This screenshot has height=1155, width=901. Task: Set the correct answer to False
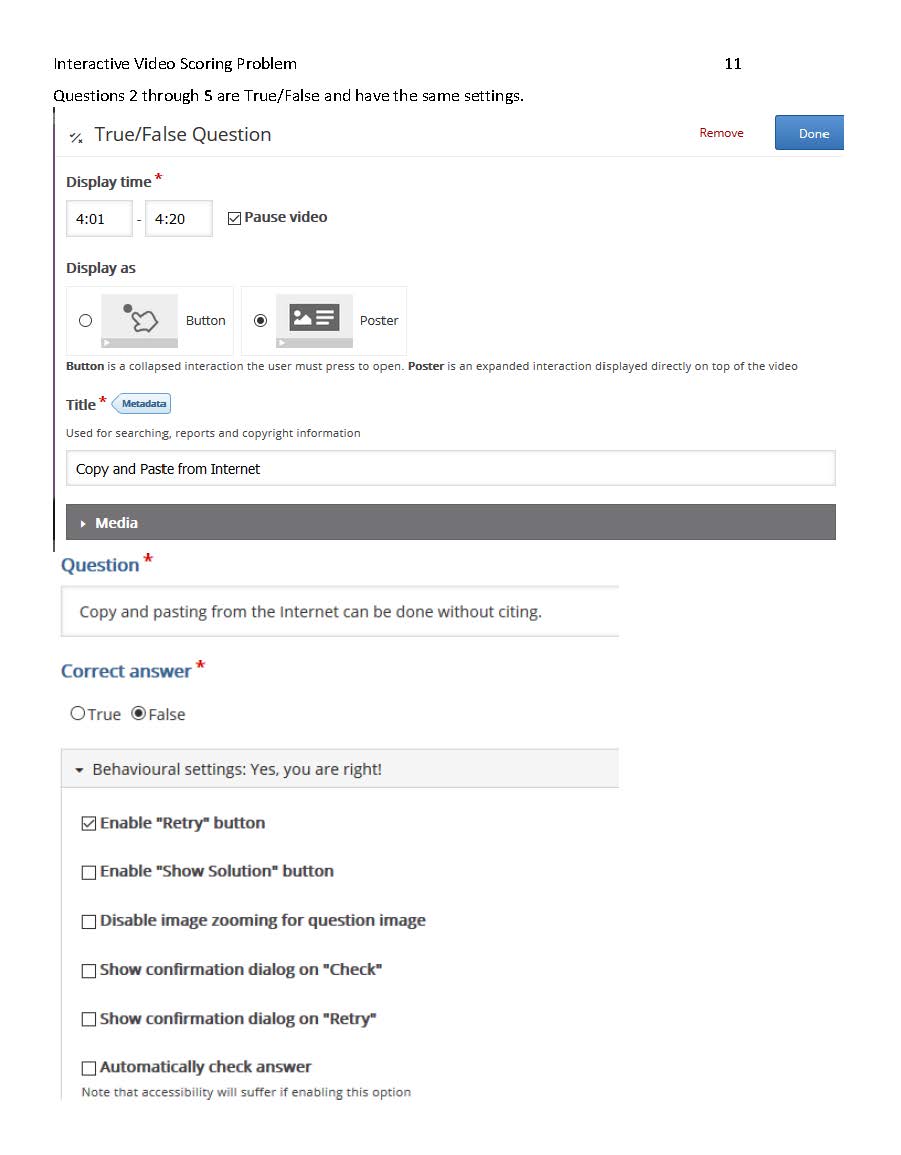[139, 713]
